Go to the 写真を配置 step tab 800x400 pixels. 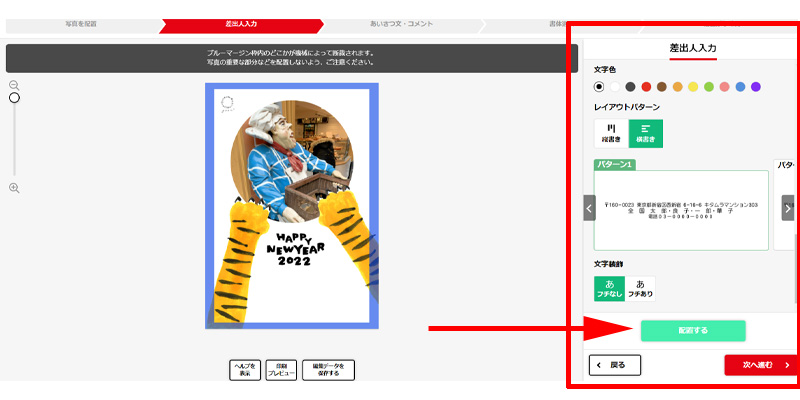coord(82,24)
